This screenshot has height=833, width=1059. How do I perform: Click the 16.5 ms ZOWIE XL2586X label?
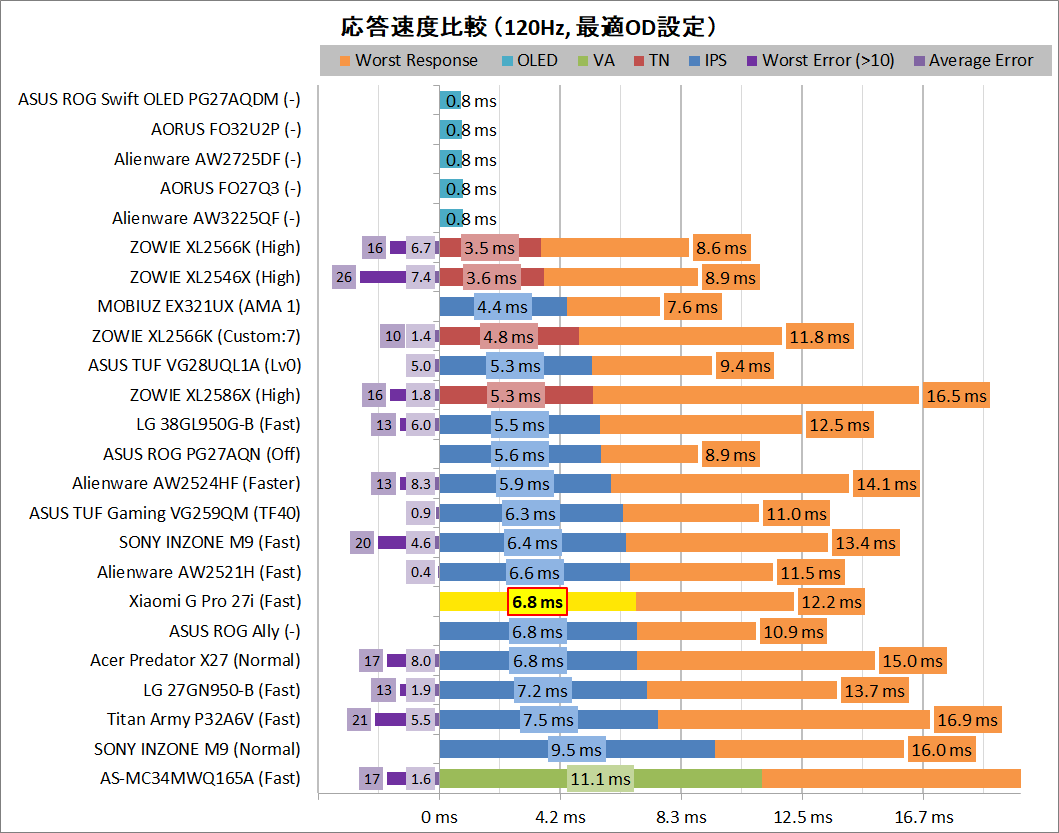(956, 396)
